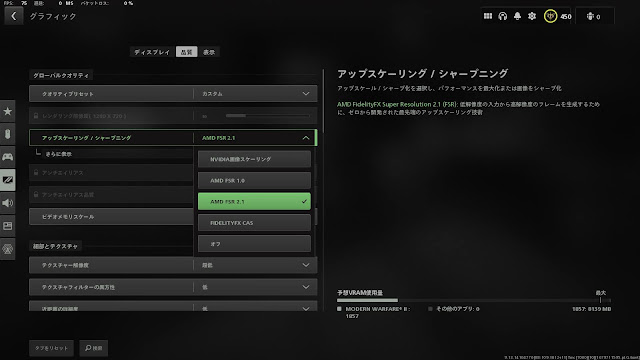Click the settings list scrollbar
The image size is (640, 360).
click(323, 101)
